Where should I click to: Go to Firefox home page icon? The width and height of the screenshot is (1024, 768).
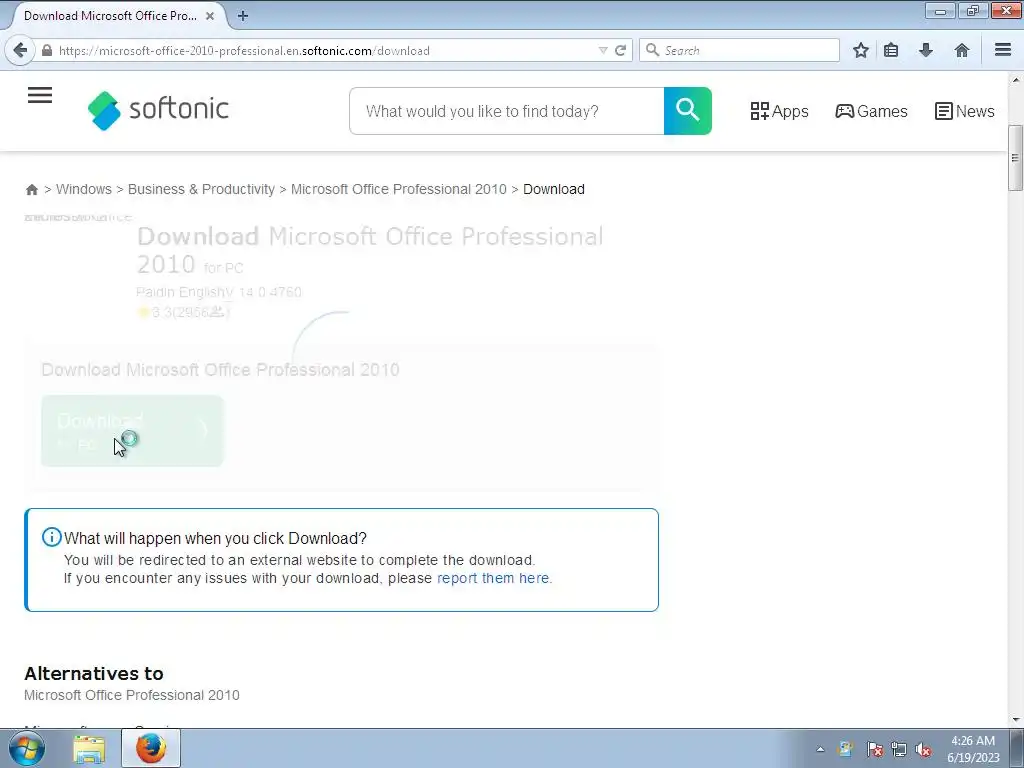click(x=961, y=50)
